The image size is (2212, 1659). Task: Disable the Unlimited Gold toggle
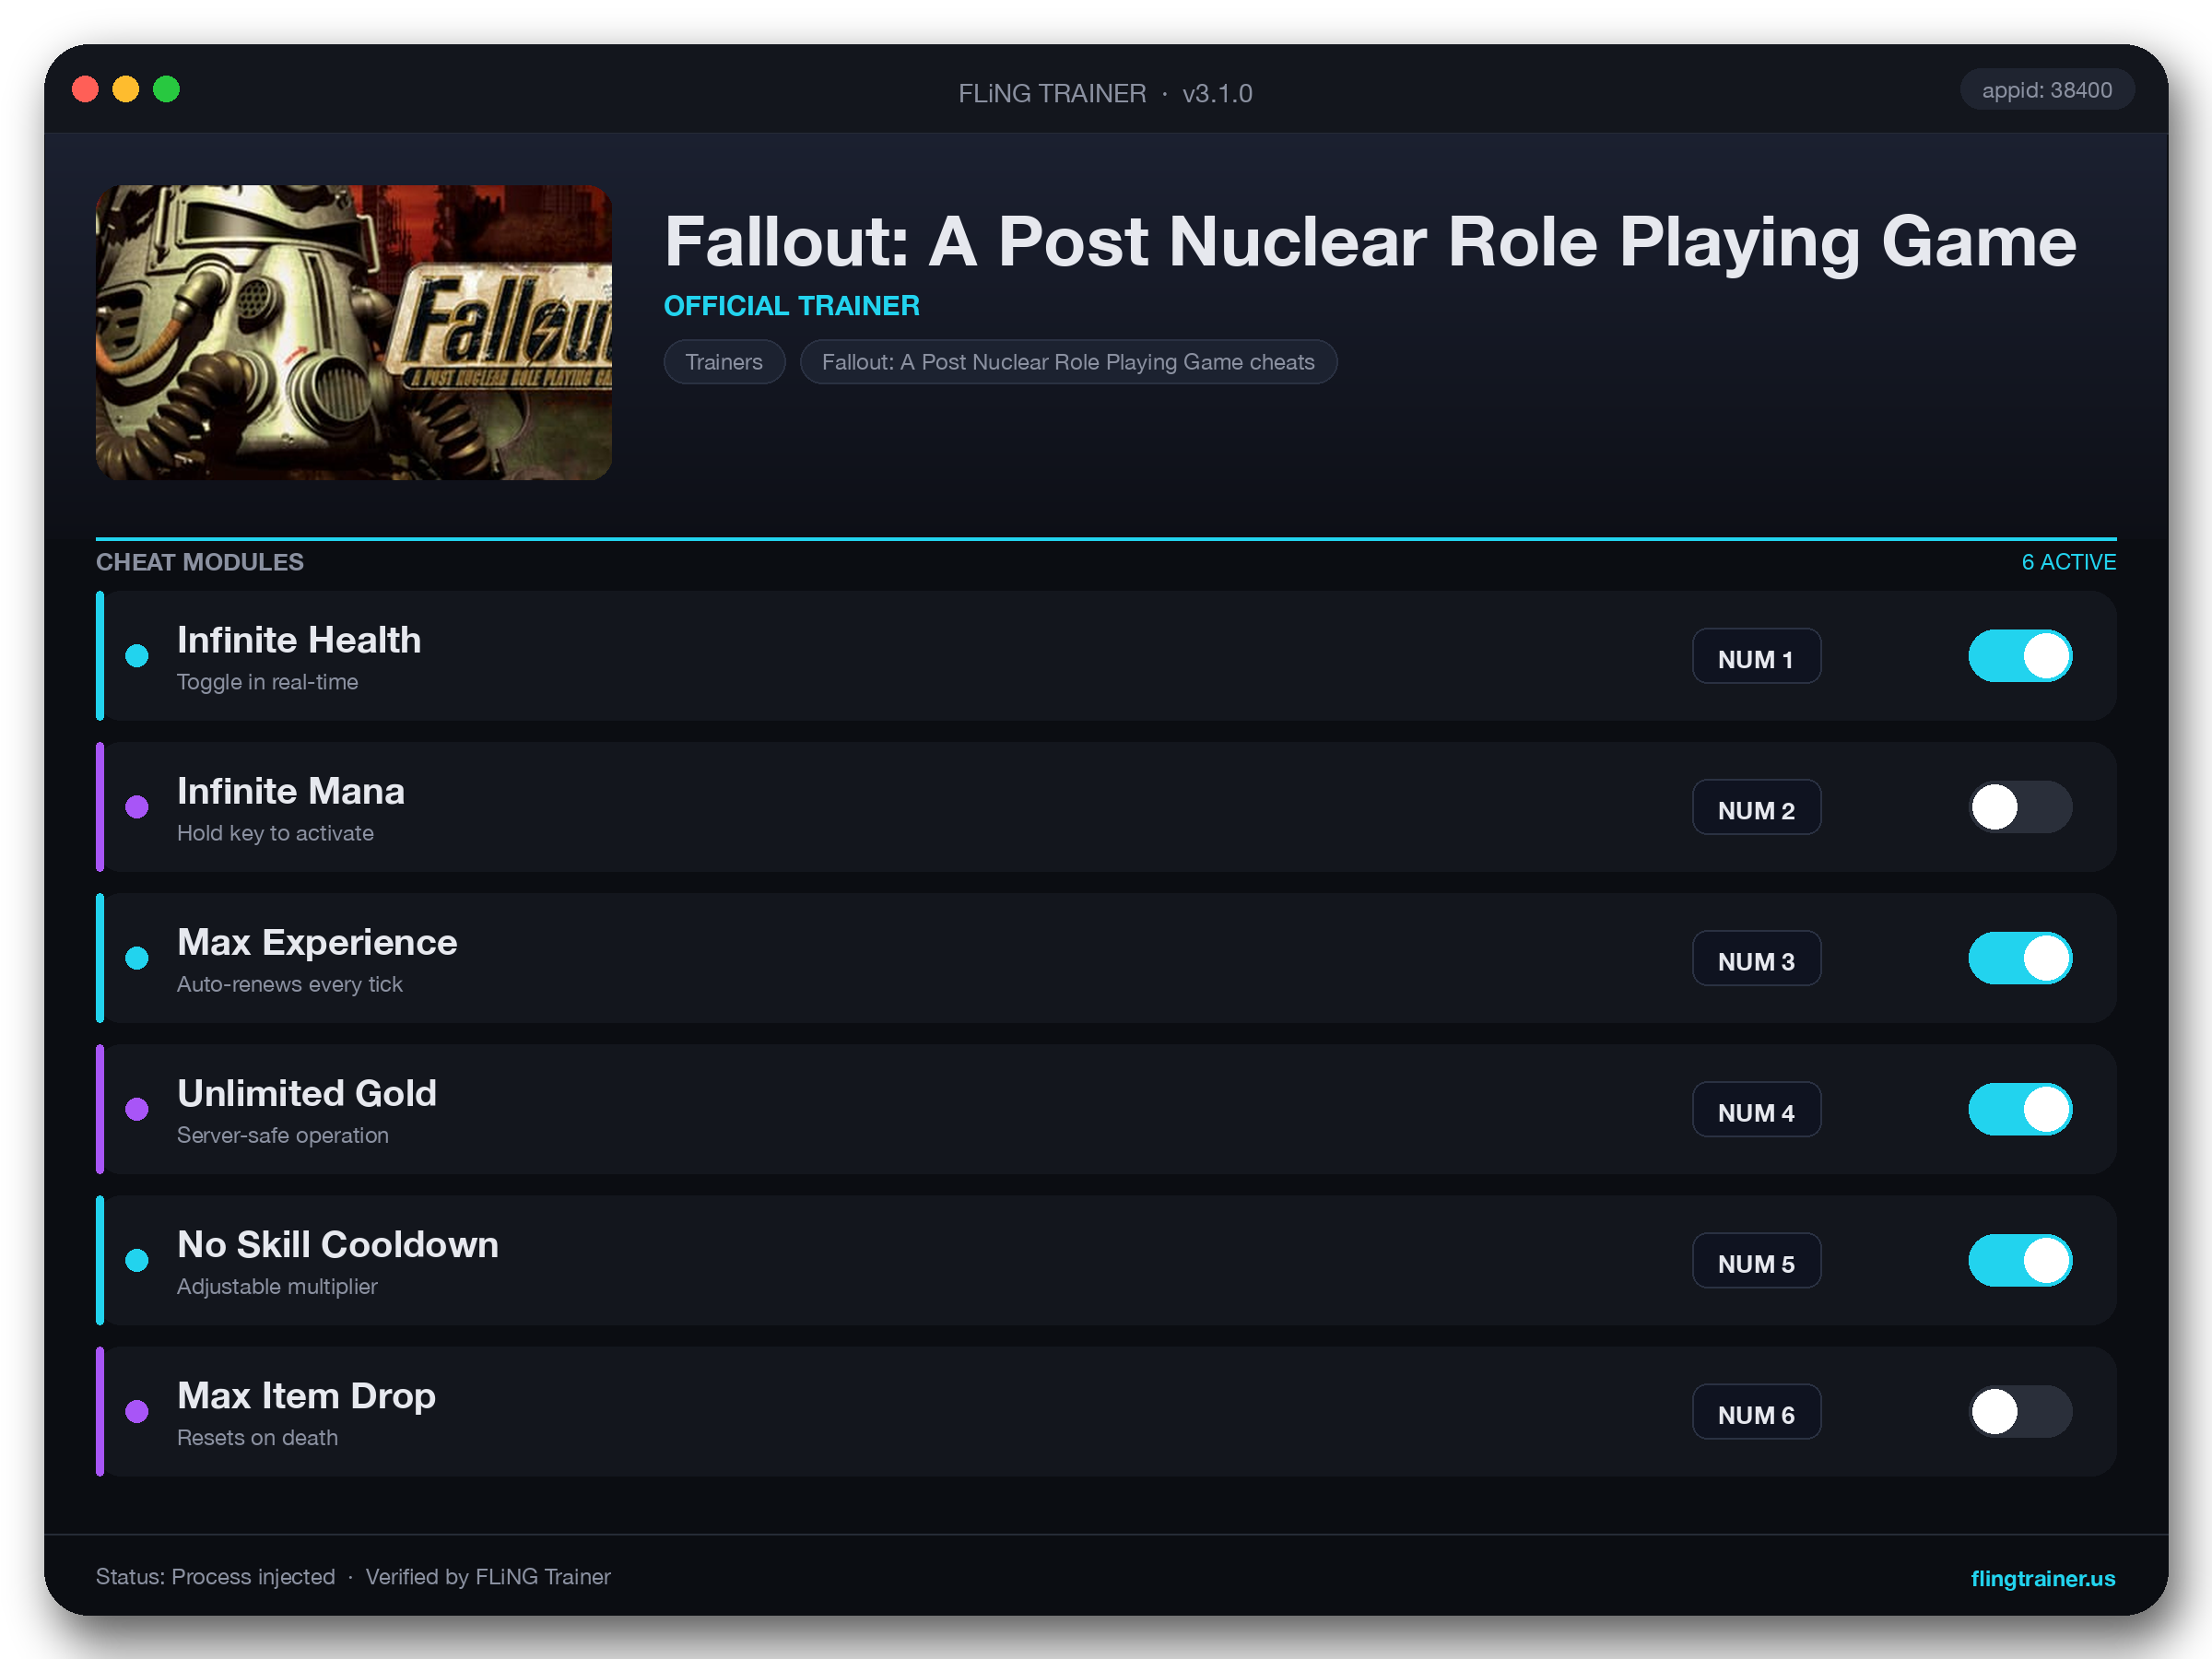click(2020, 1109)
